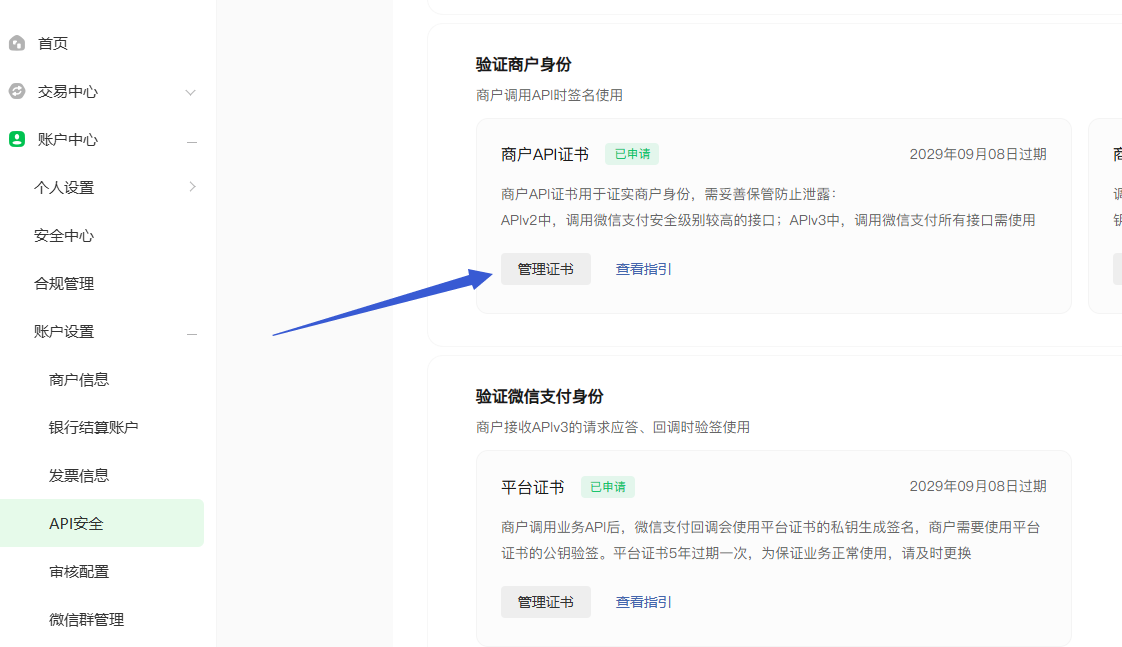Click the 已申请 badge next to 平台证书
The image size is (1122, 647).
point(608,487)
